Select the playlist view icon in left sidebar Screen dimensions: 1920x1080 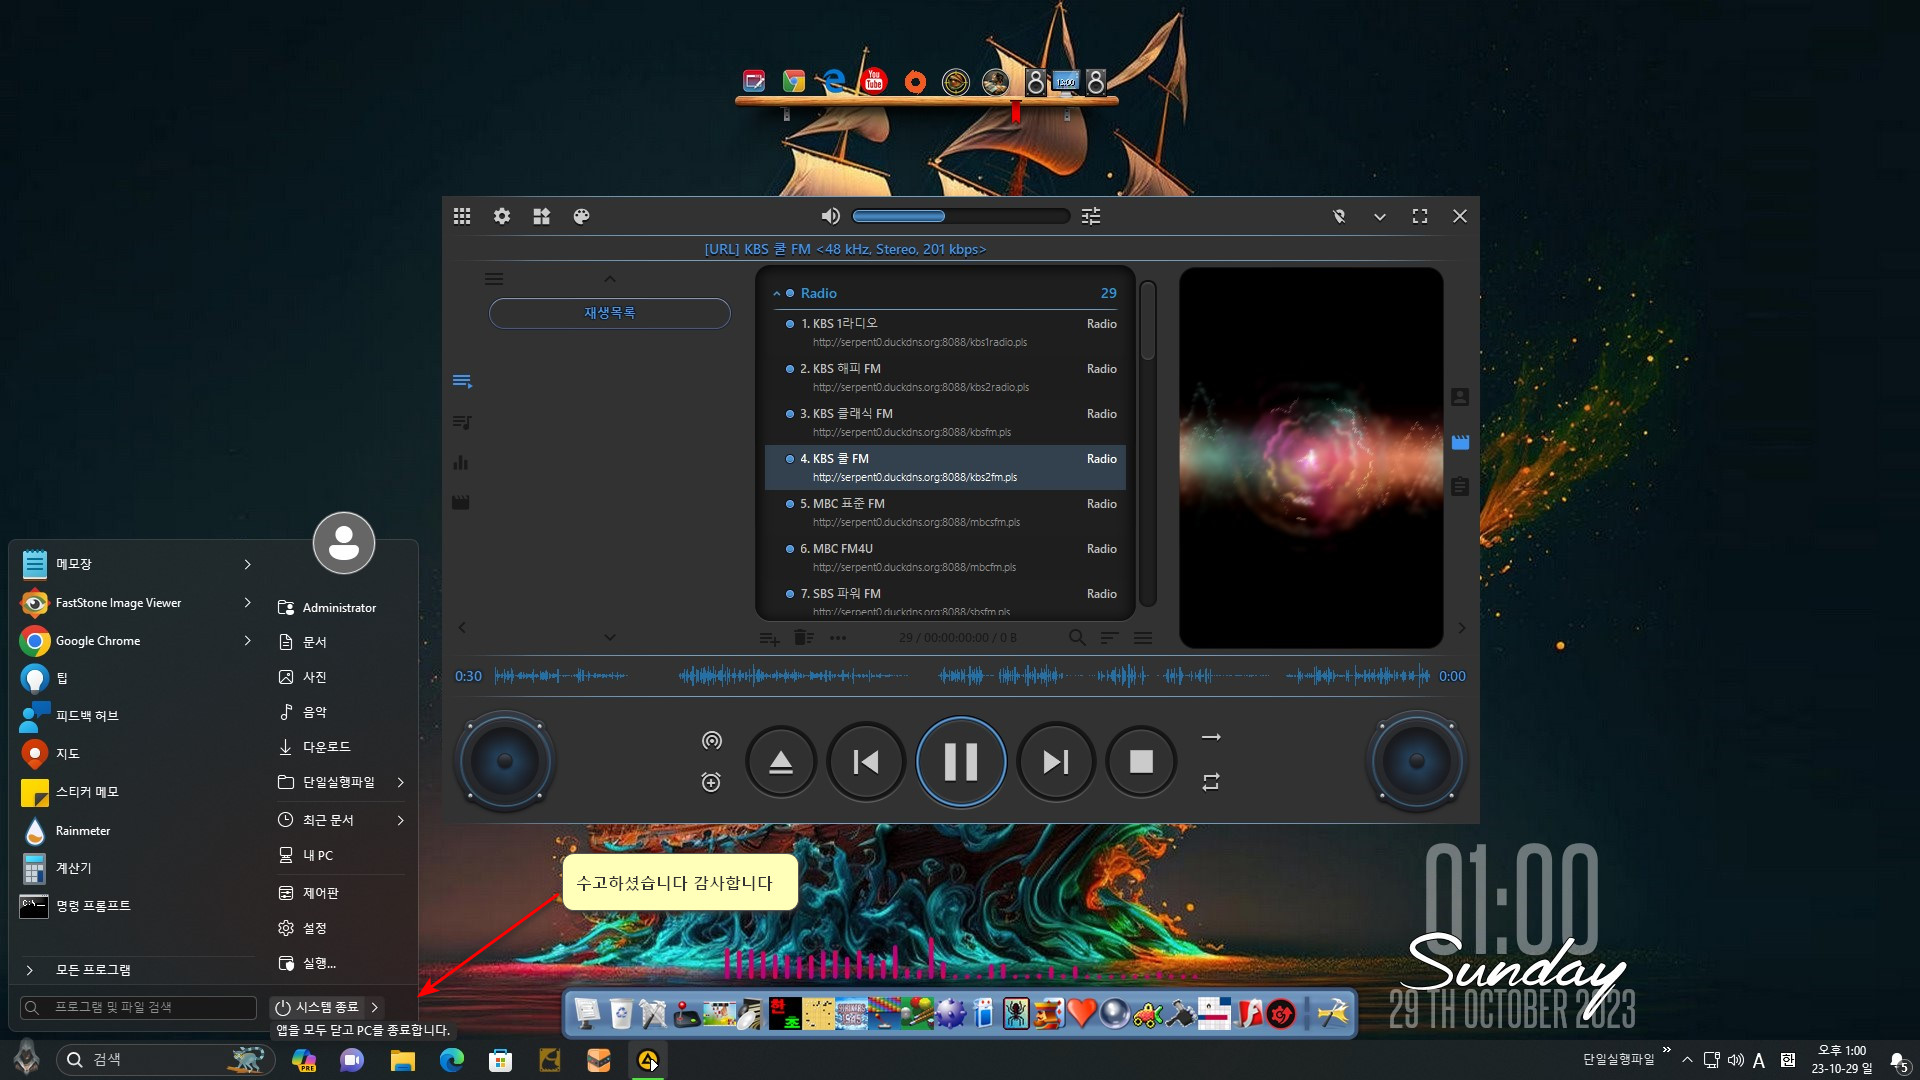(x=462, y=381)
